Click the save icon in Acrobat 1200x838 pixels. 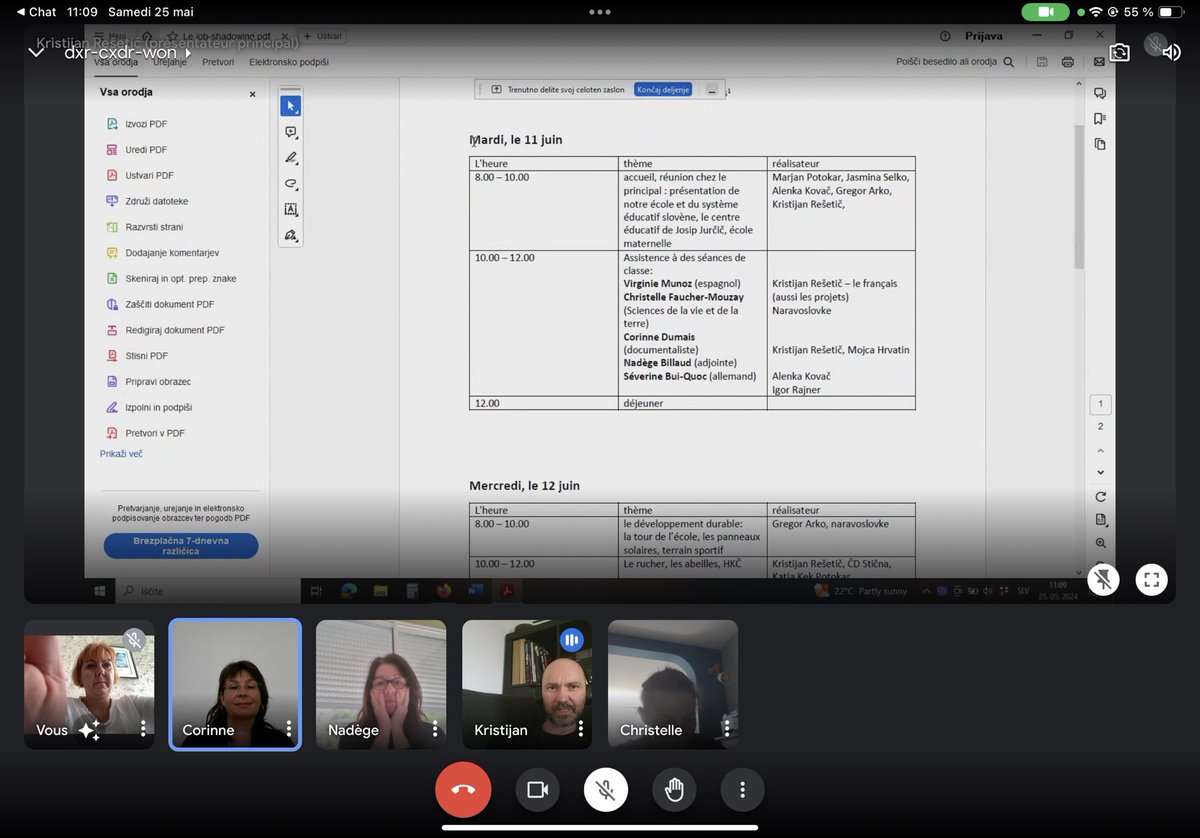tap(1042, 62)
